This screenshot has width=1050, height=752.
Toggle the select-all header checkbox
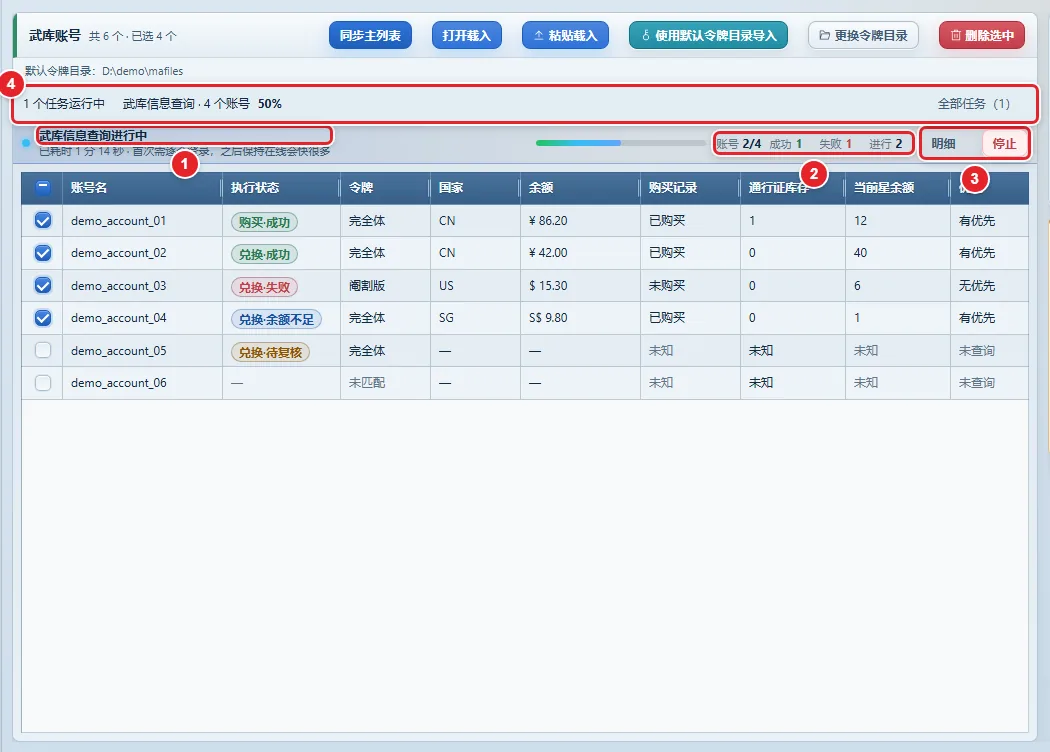[43, 187]
